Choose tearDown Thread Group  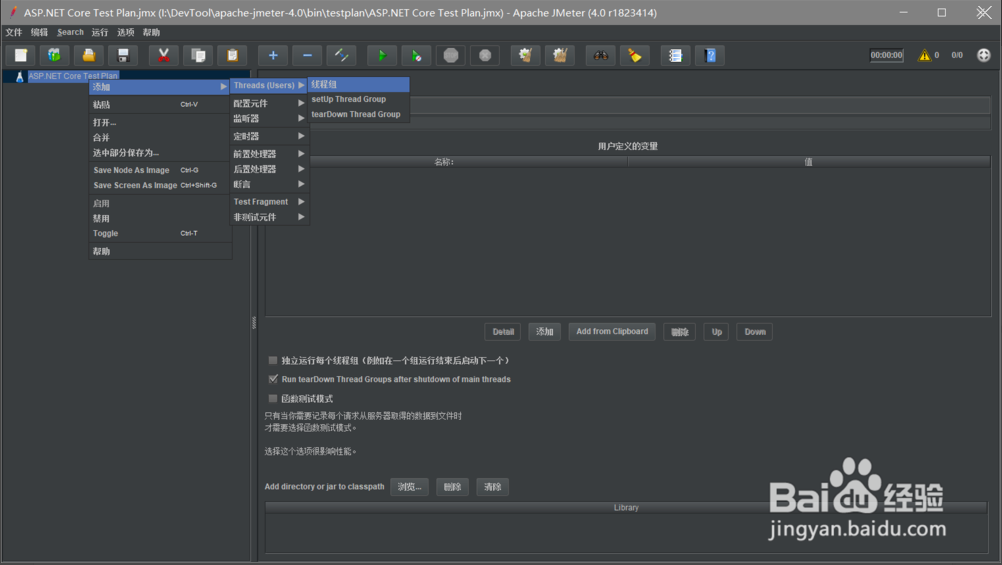(x=358, y=114)
